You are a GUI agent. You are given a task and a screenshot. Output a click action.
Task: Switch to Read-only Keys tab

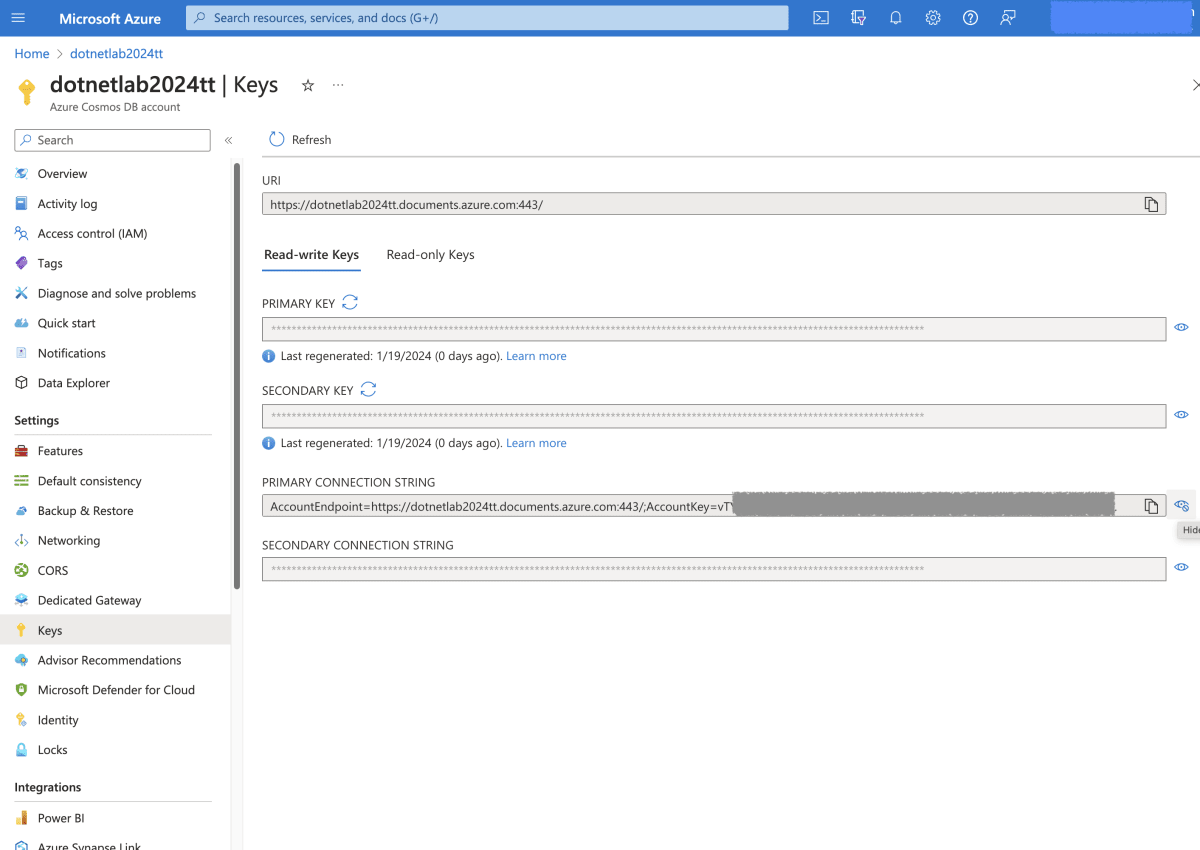pyautogui.click(x=430, y=255)
